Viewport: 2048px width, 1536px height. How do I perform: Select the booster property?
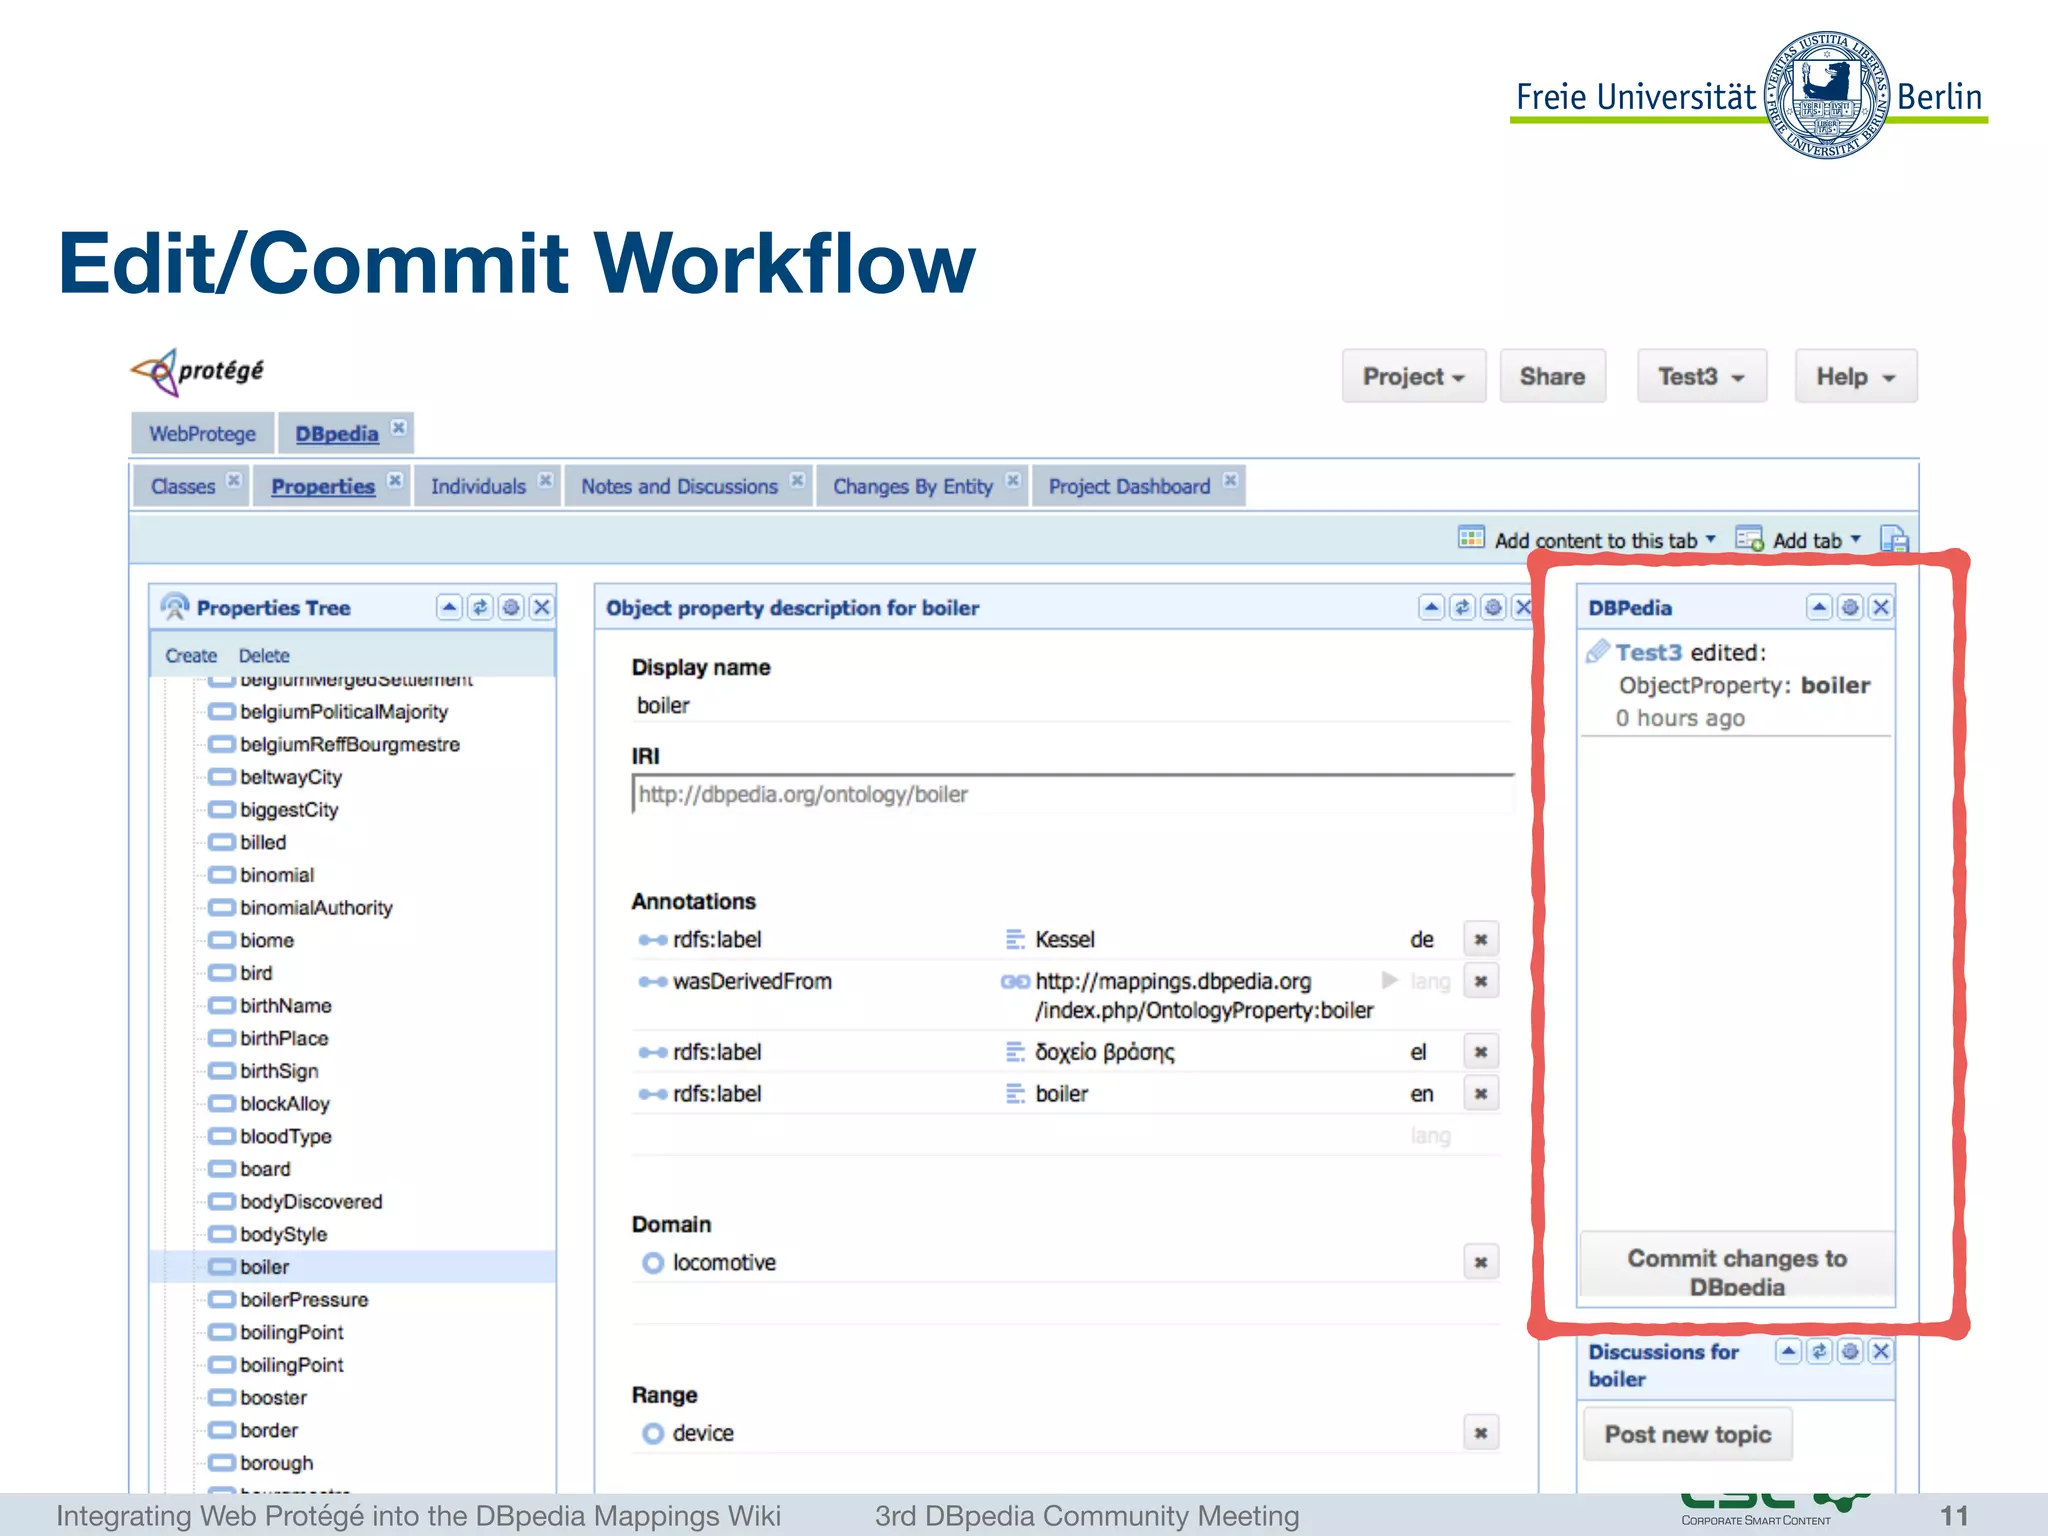pyautogui.click(x=273, y=1398)
